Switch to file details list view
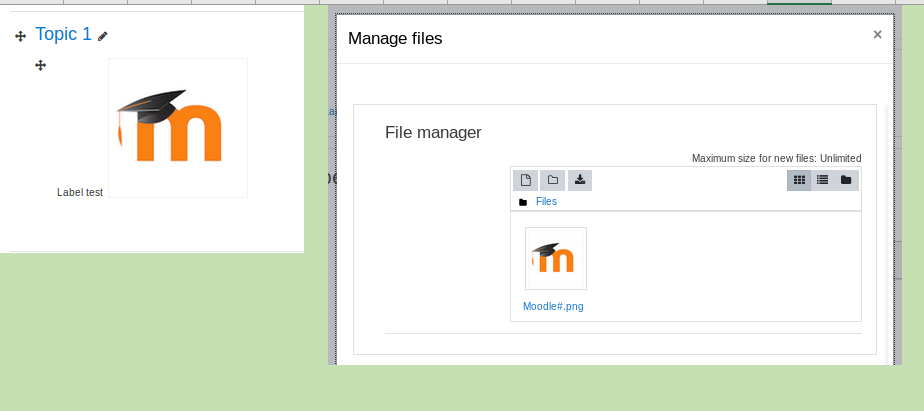This screenshot has height=411, width=924. (x=823, y=180)
